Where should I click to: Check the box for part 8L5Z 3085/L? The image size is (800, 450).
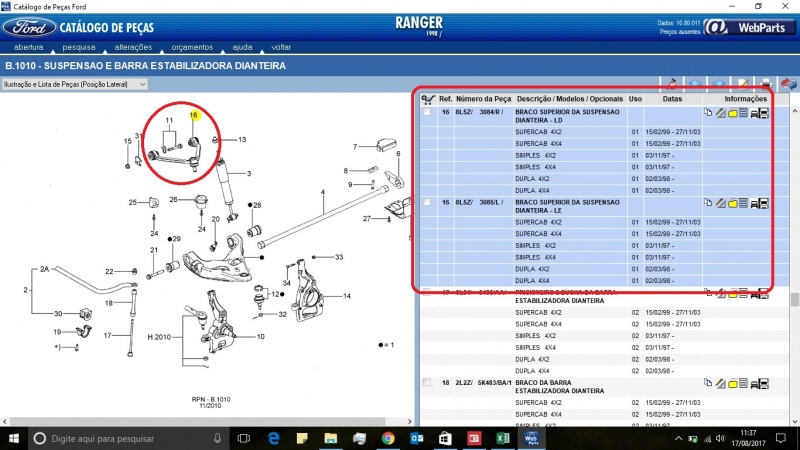[x=427, y=202]
